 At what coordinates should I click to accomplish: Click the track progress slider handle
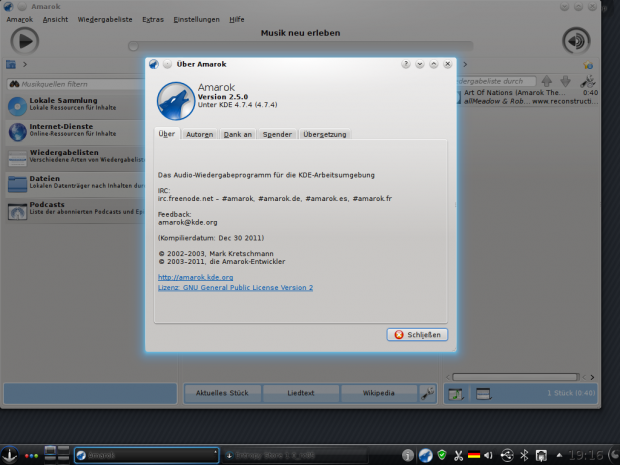(133, 46)
